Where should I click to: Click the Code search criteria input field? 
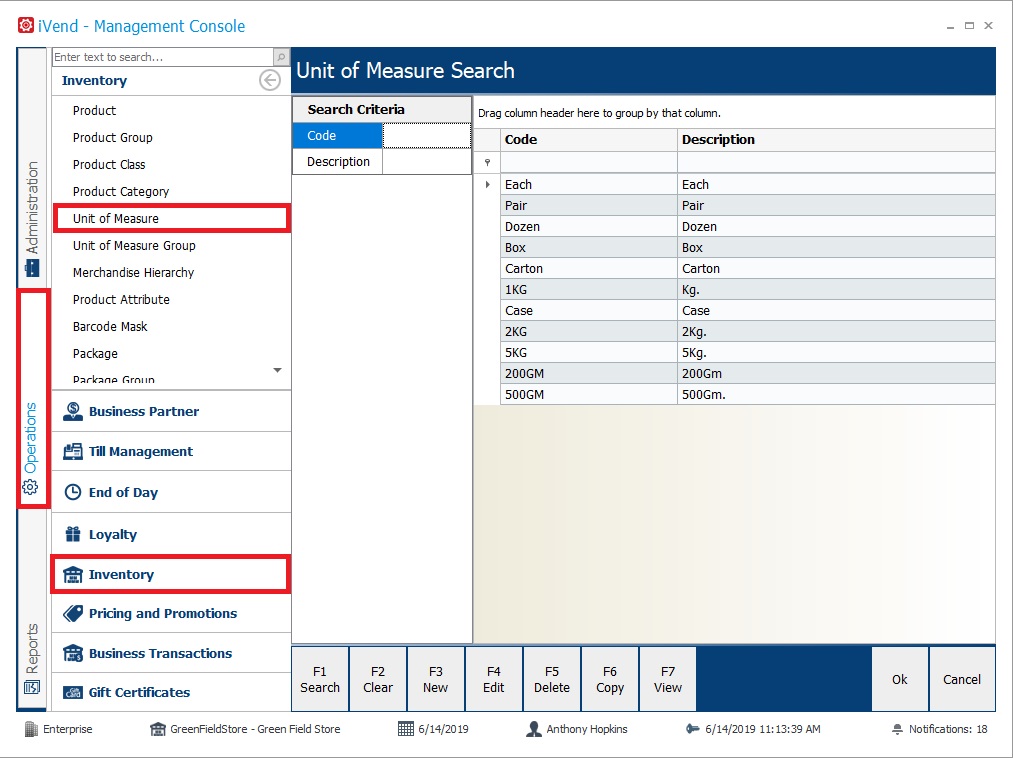(x=426, y=136)
